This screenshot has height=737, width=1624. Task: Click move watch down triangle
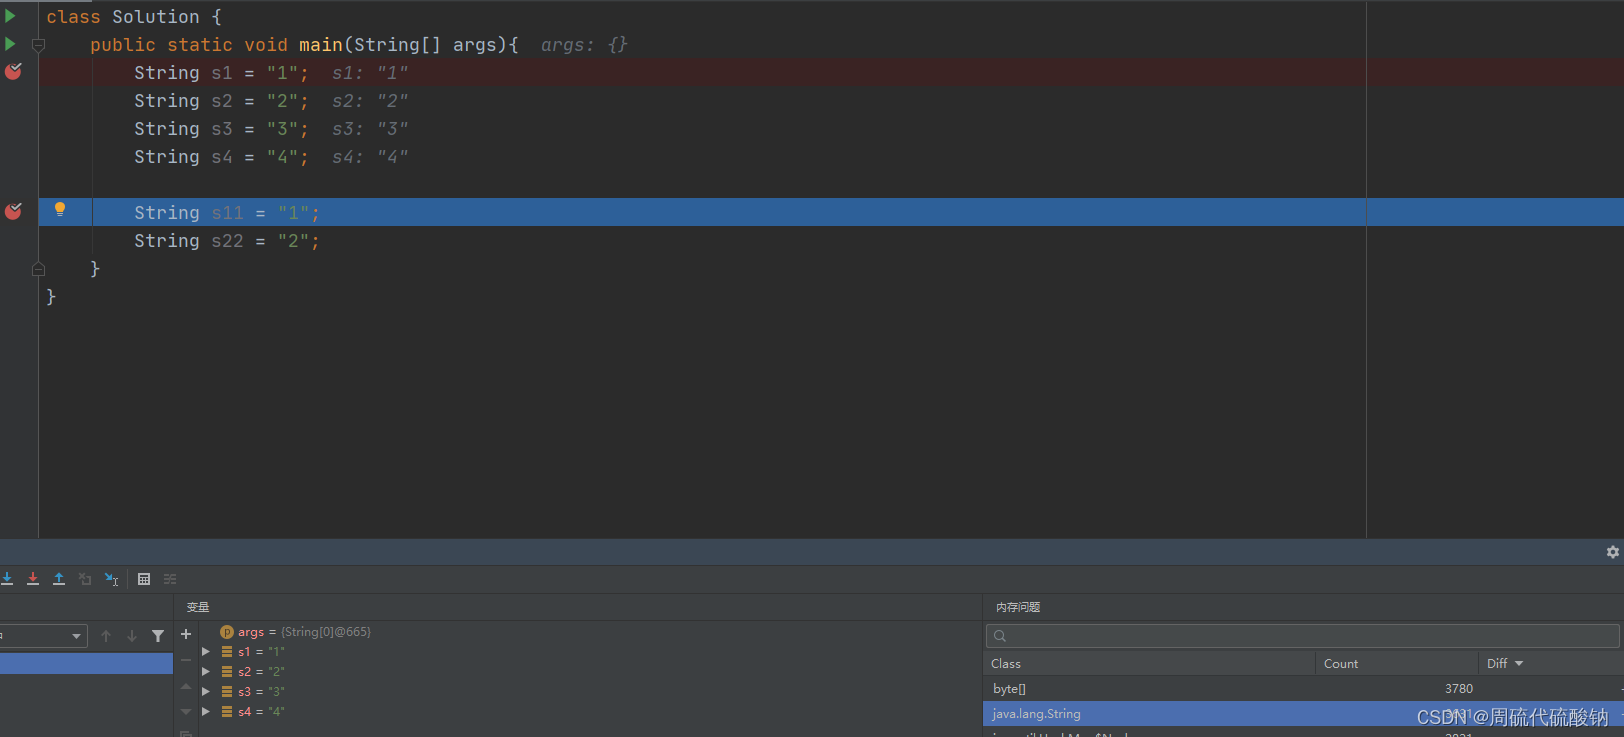click(x=186, y=712)
